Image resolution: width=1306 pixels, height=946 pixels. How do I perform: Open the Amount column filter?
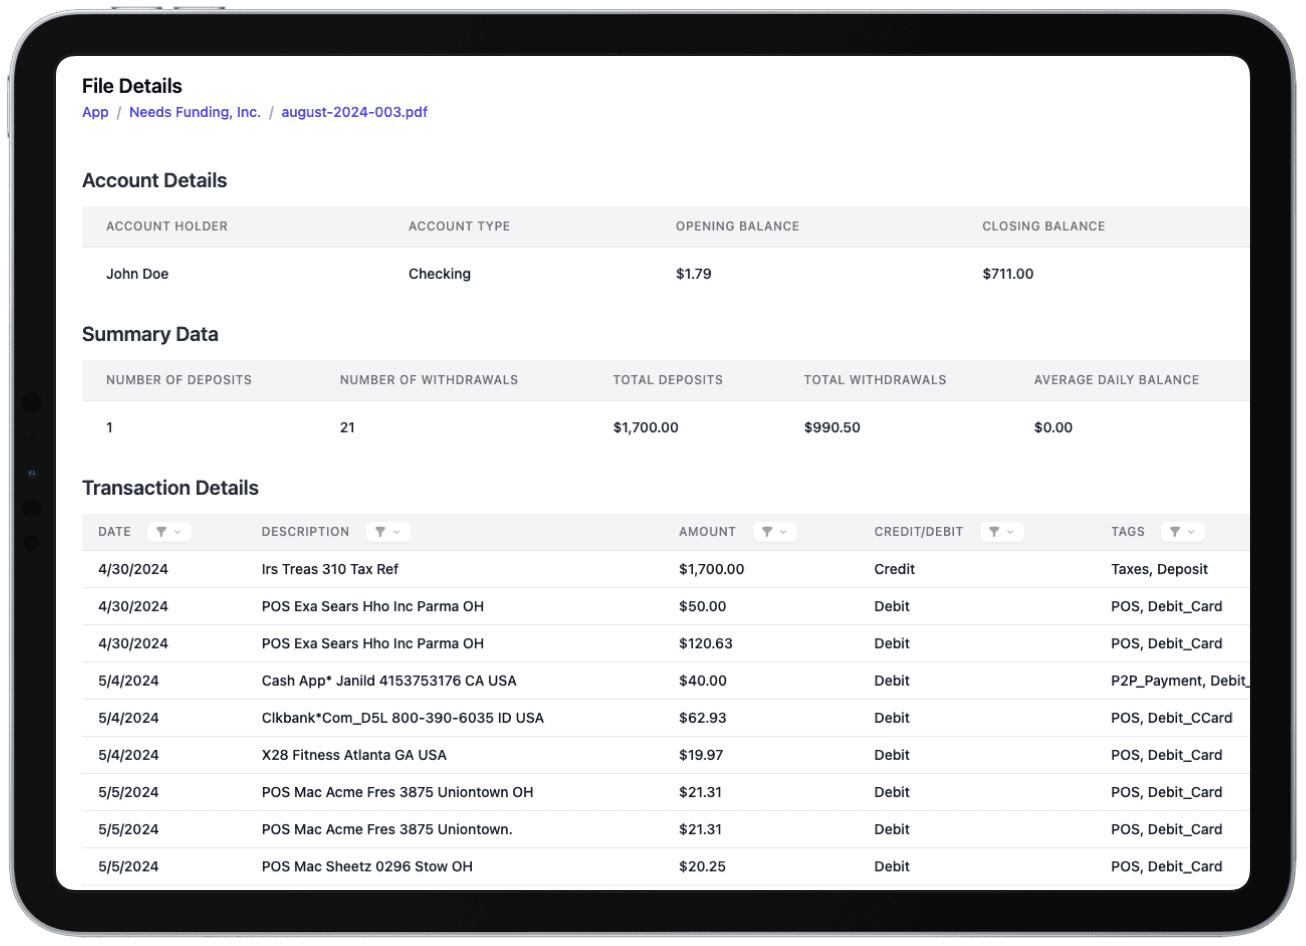coord(774,532)
